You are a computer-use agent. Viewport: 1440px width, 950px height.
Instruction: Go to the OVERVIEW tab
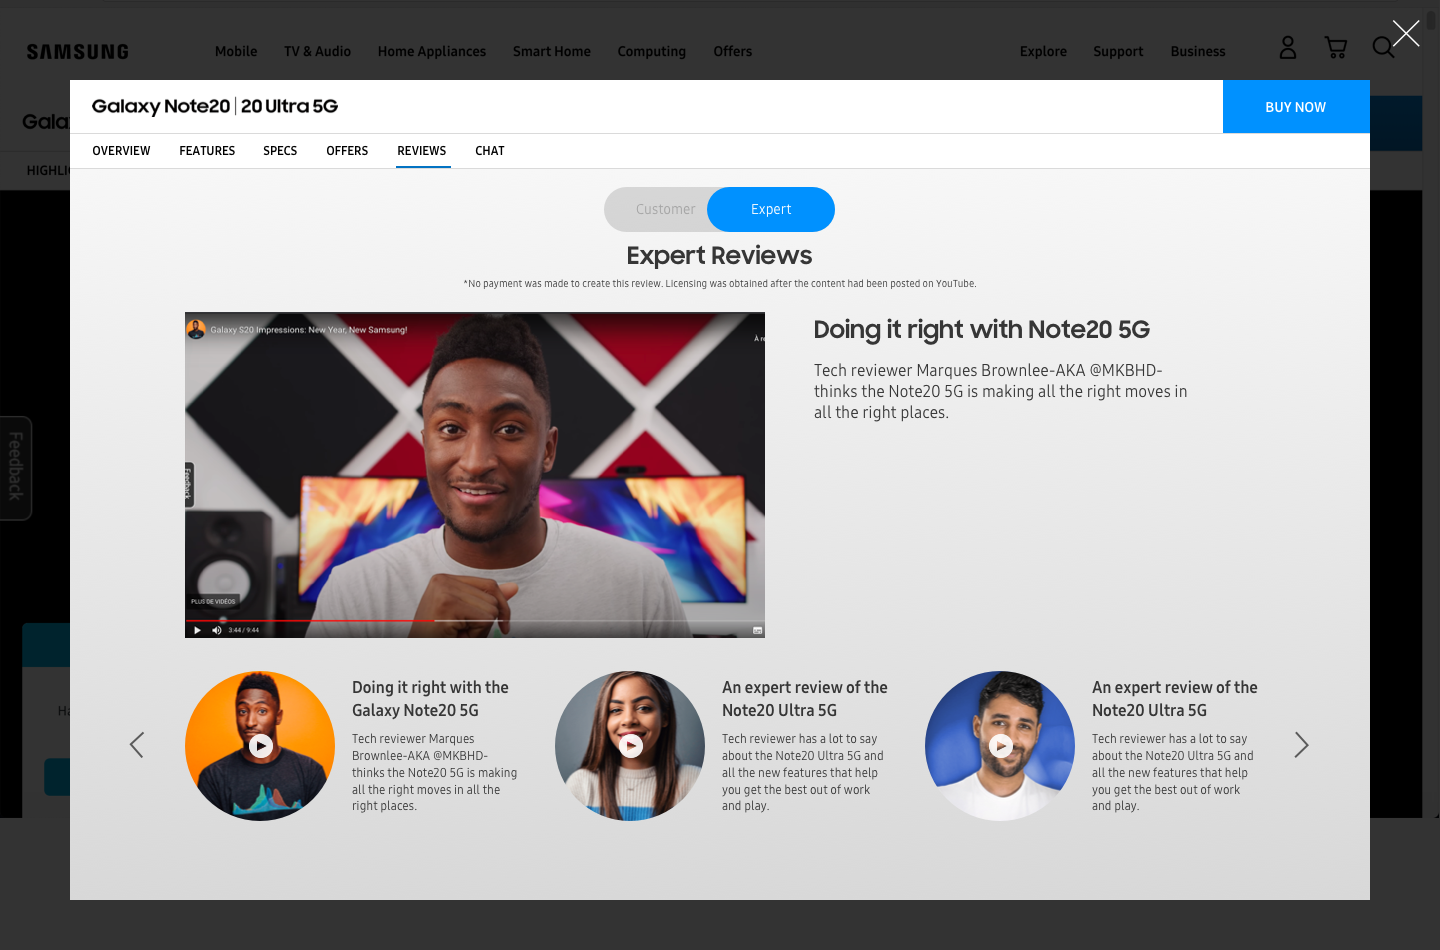tap(121, 151)
